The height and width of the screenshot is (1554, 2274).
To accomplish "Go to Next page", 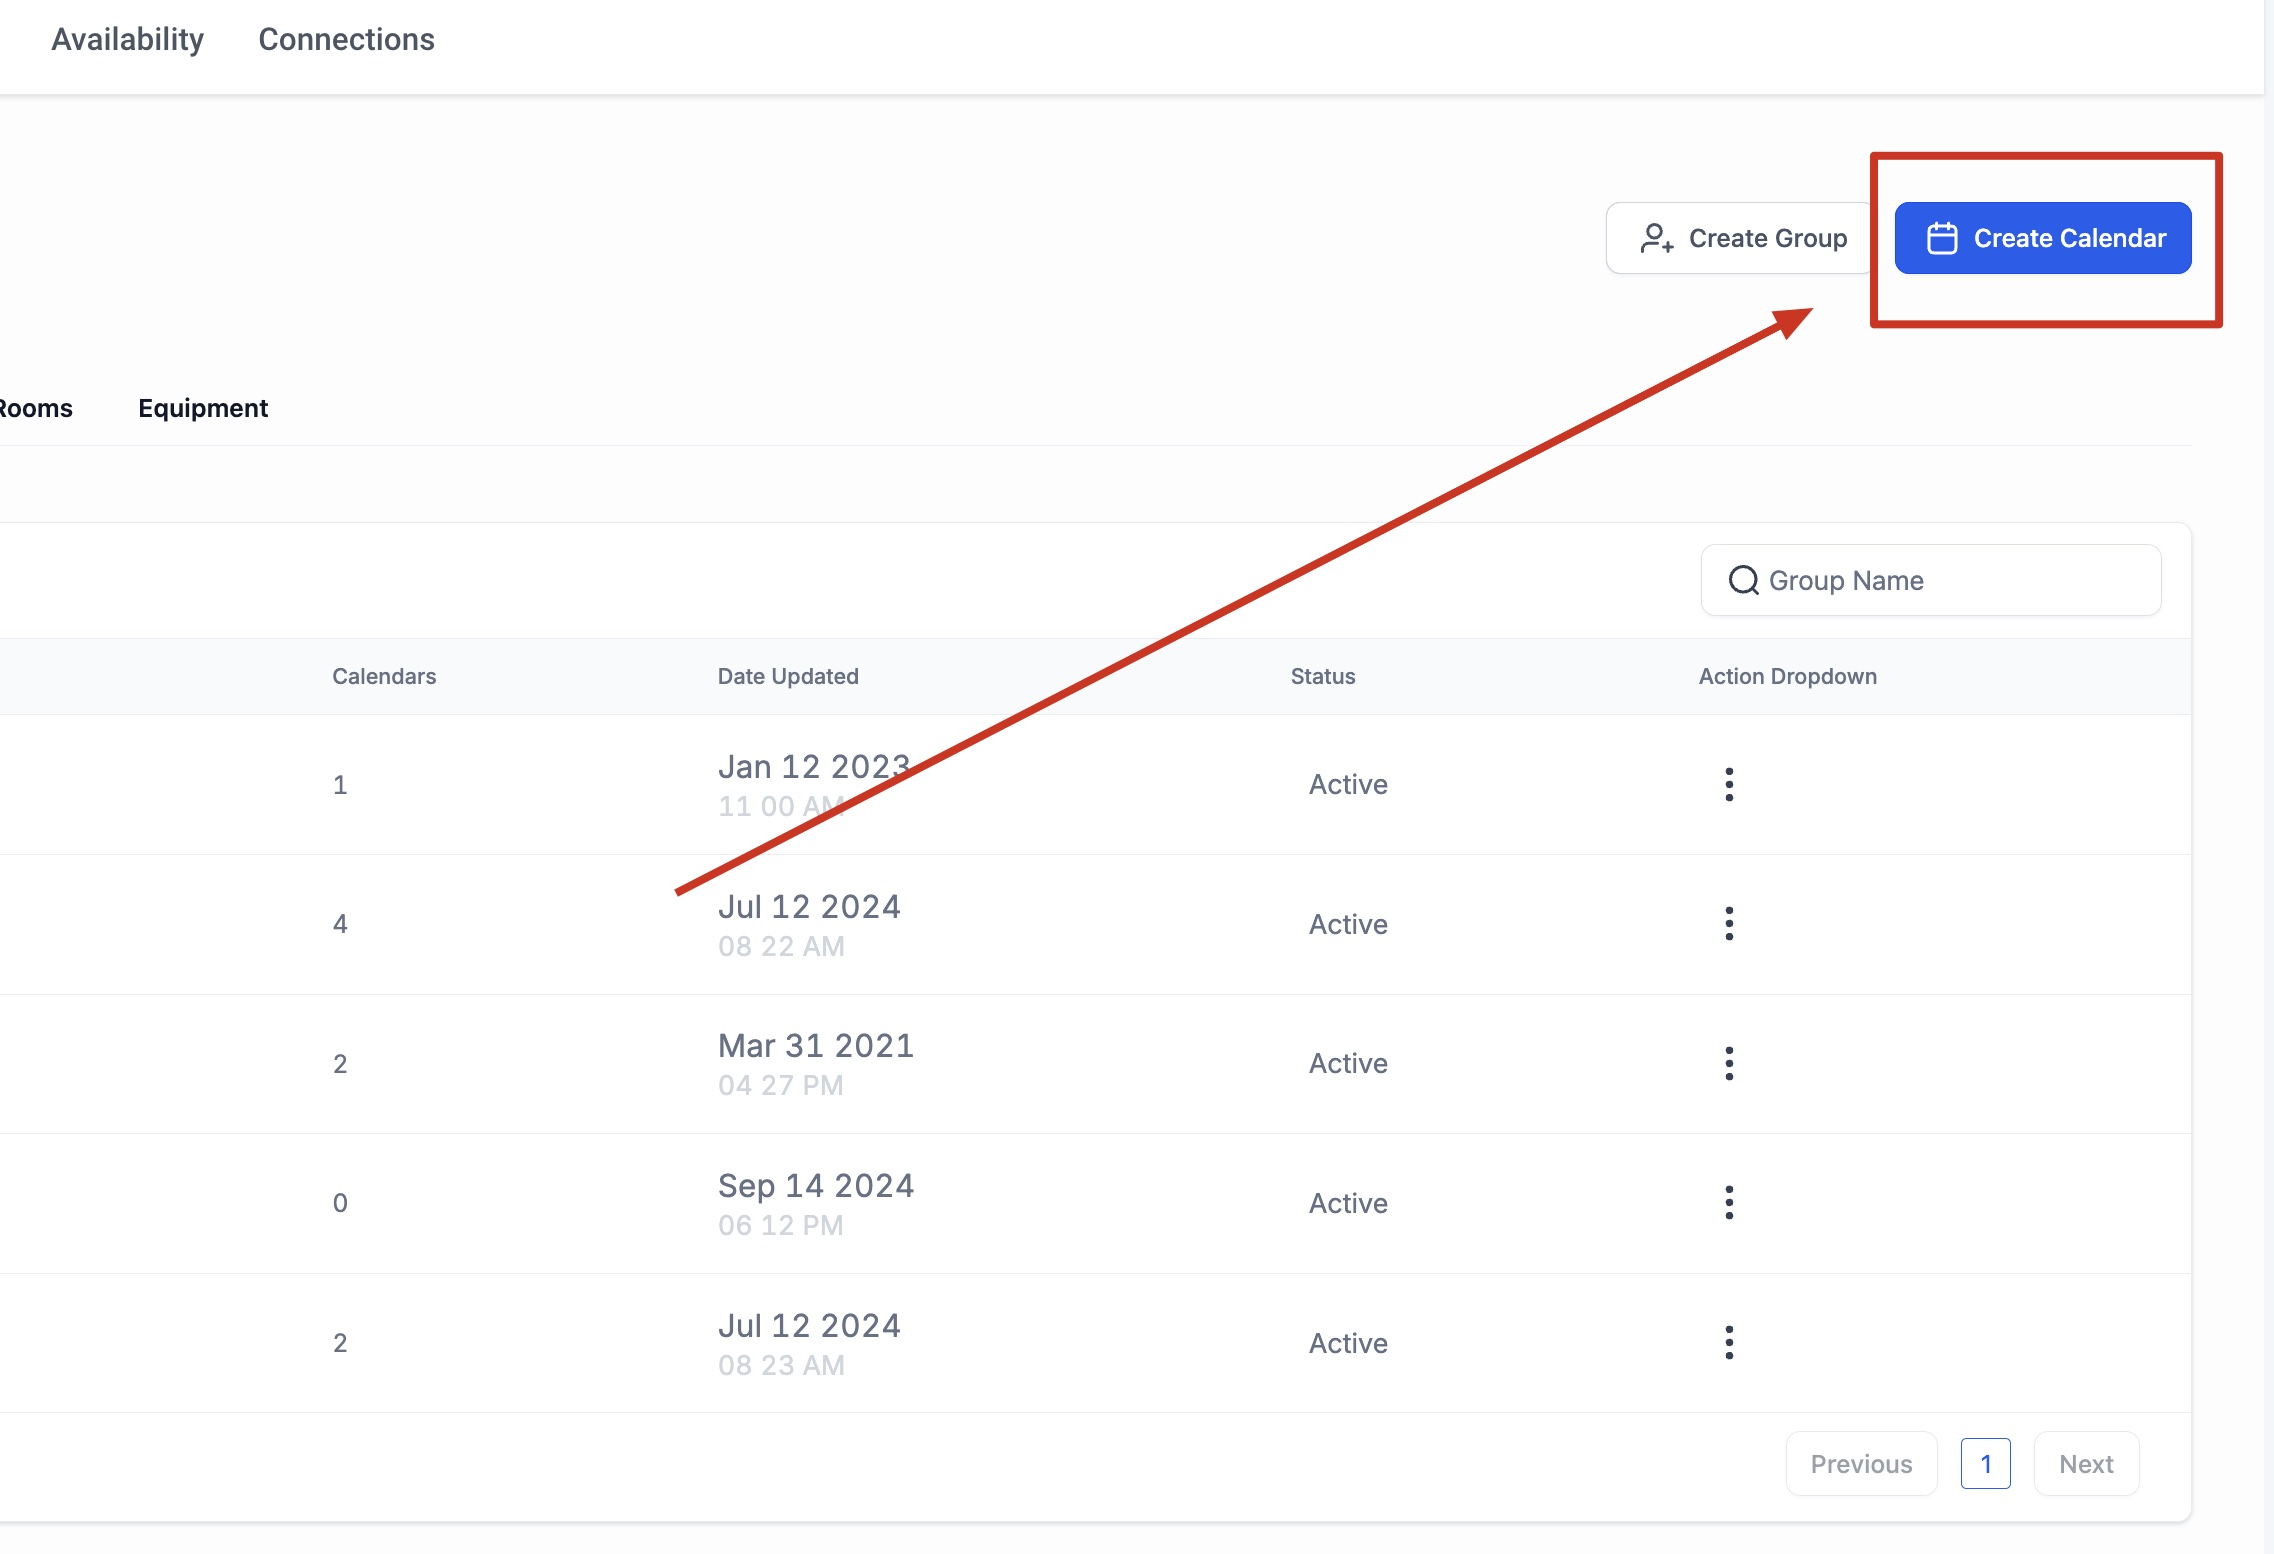I will pyautogui.click(x=2086, y=1464).
